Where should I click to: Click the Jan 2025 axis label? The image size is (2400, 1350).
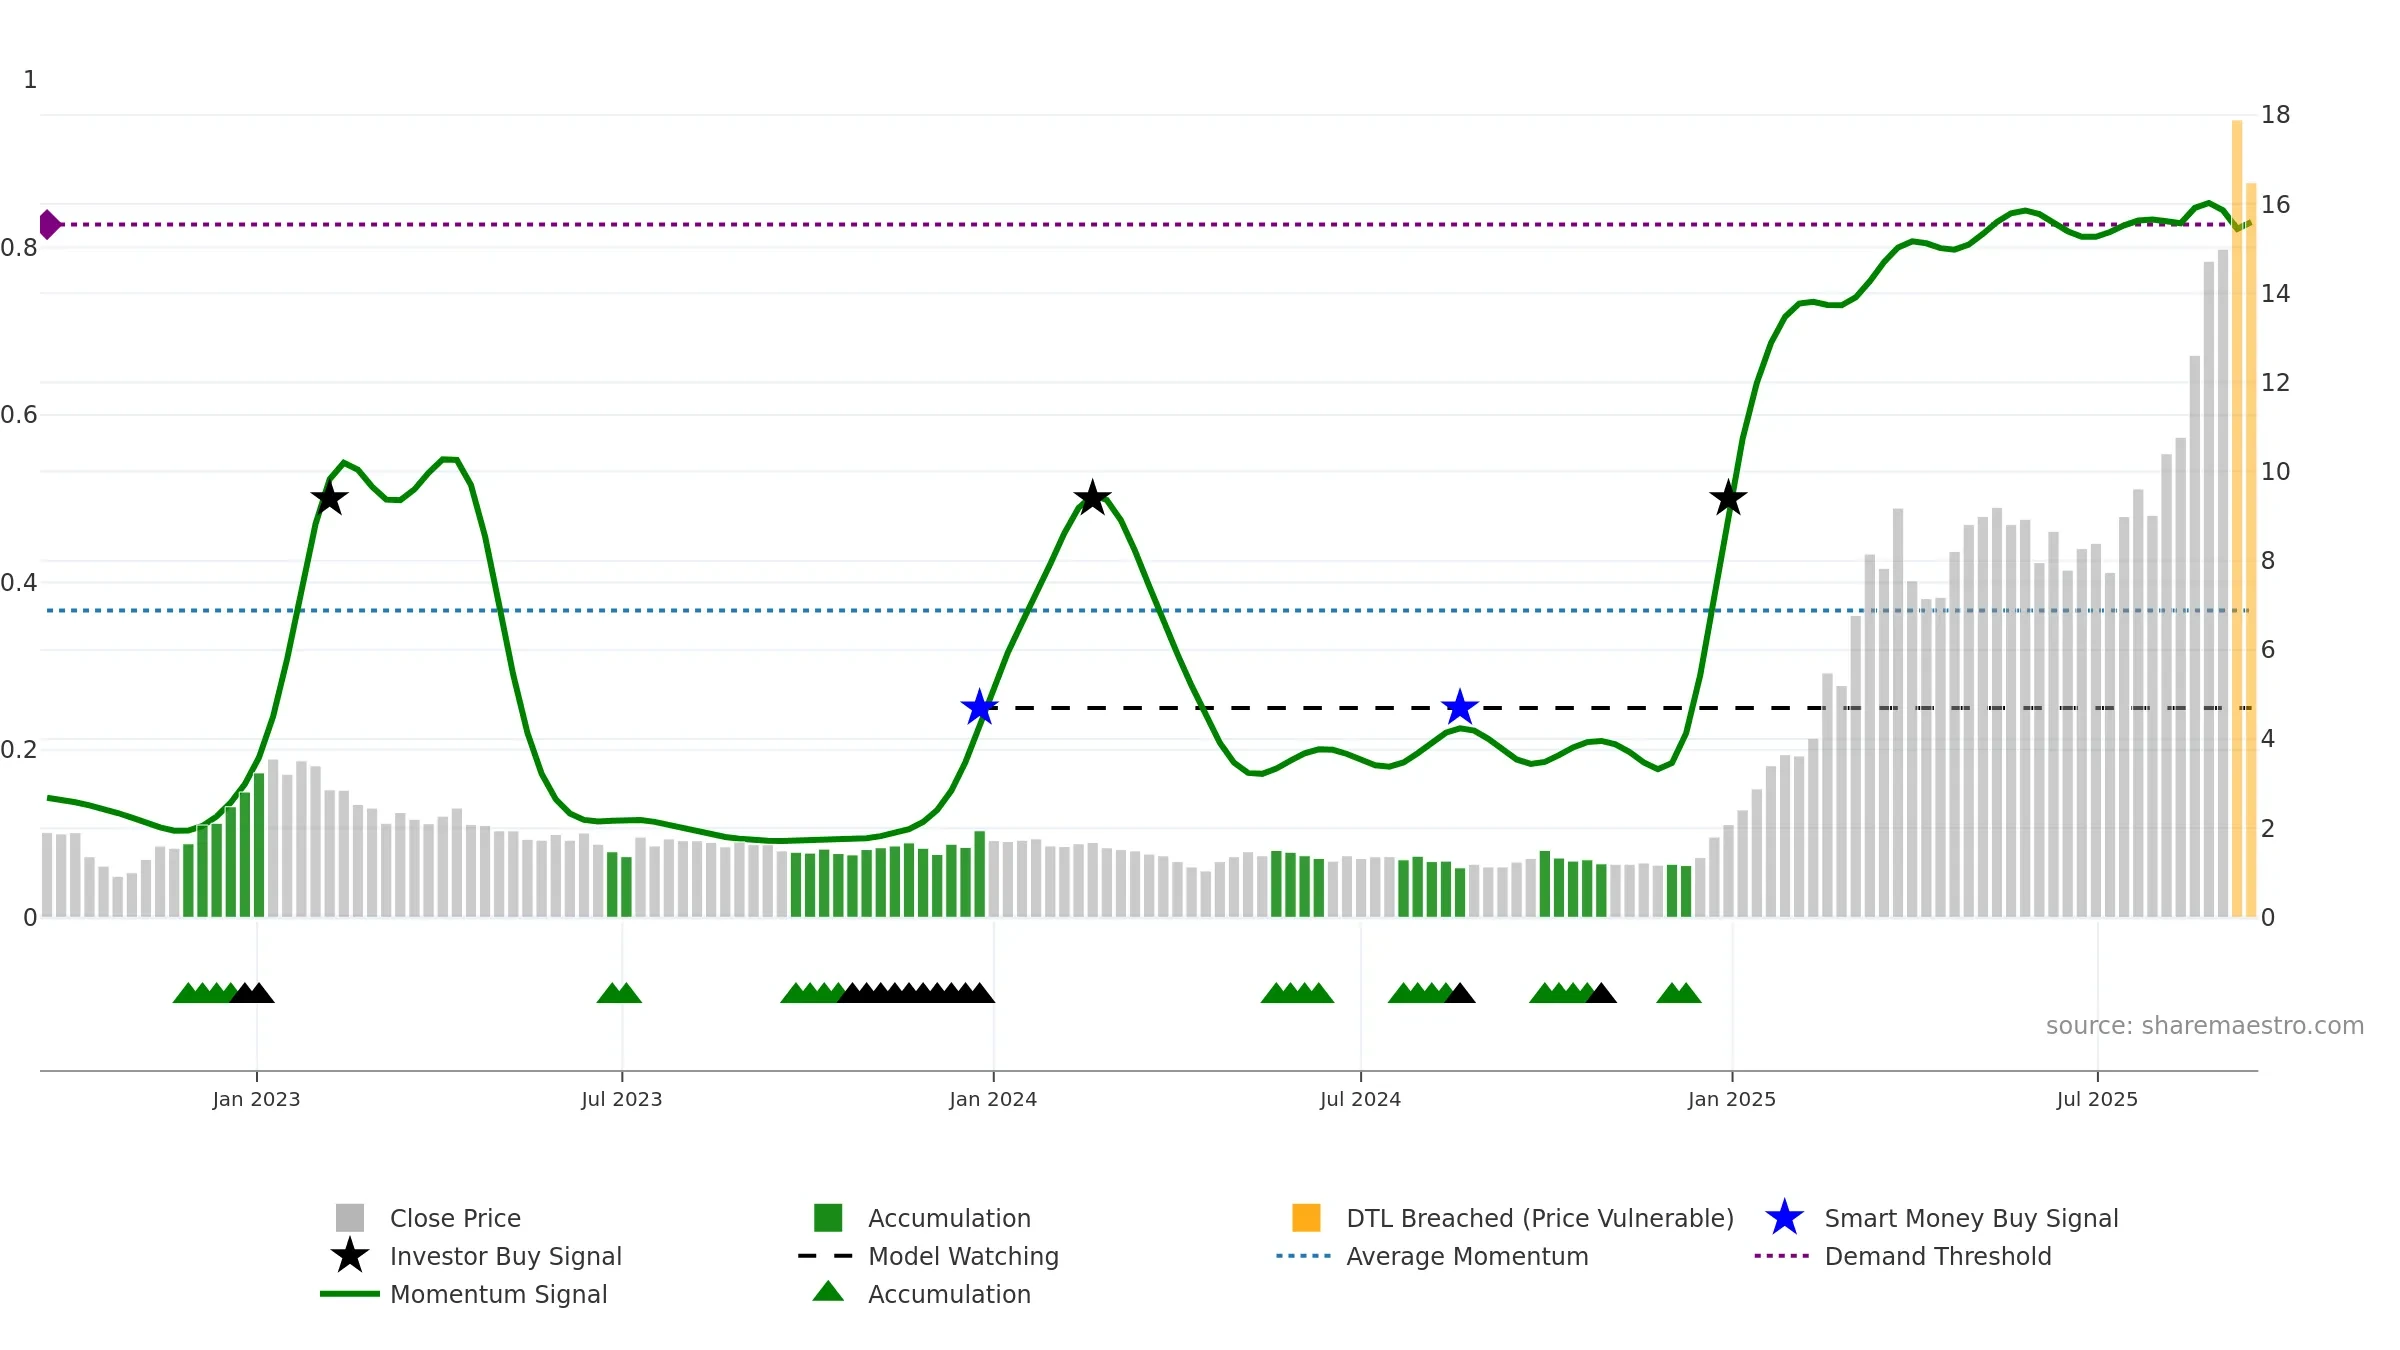(1732, 1099)
